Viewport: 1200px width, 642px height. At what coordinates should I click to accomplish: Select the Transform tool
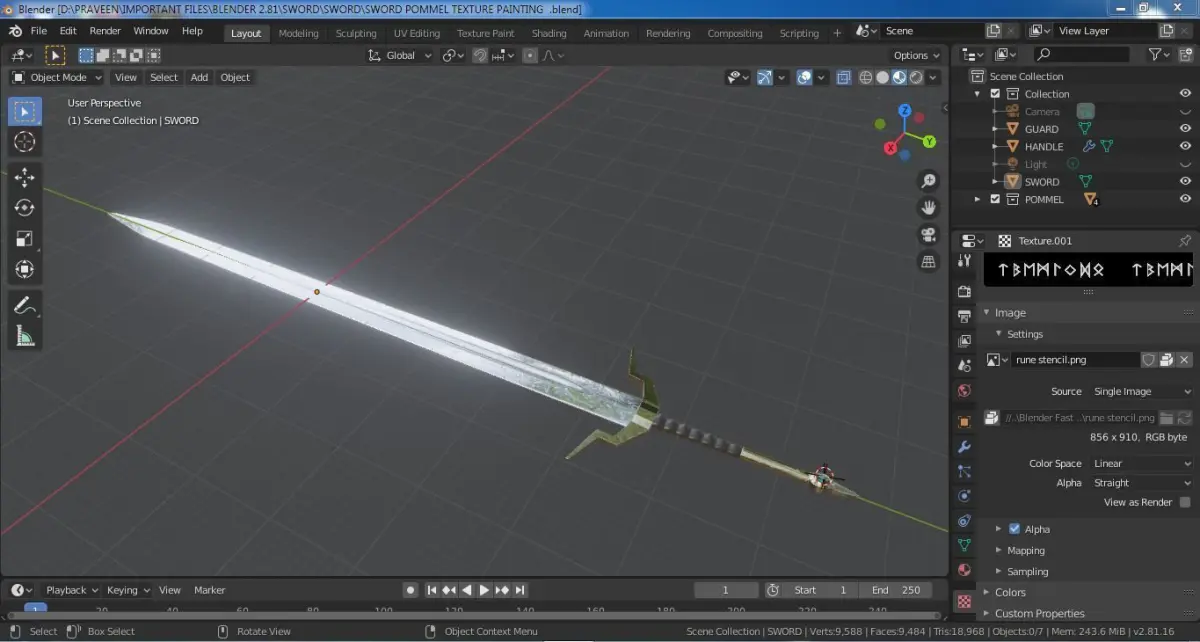25,269
